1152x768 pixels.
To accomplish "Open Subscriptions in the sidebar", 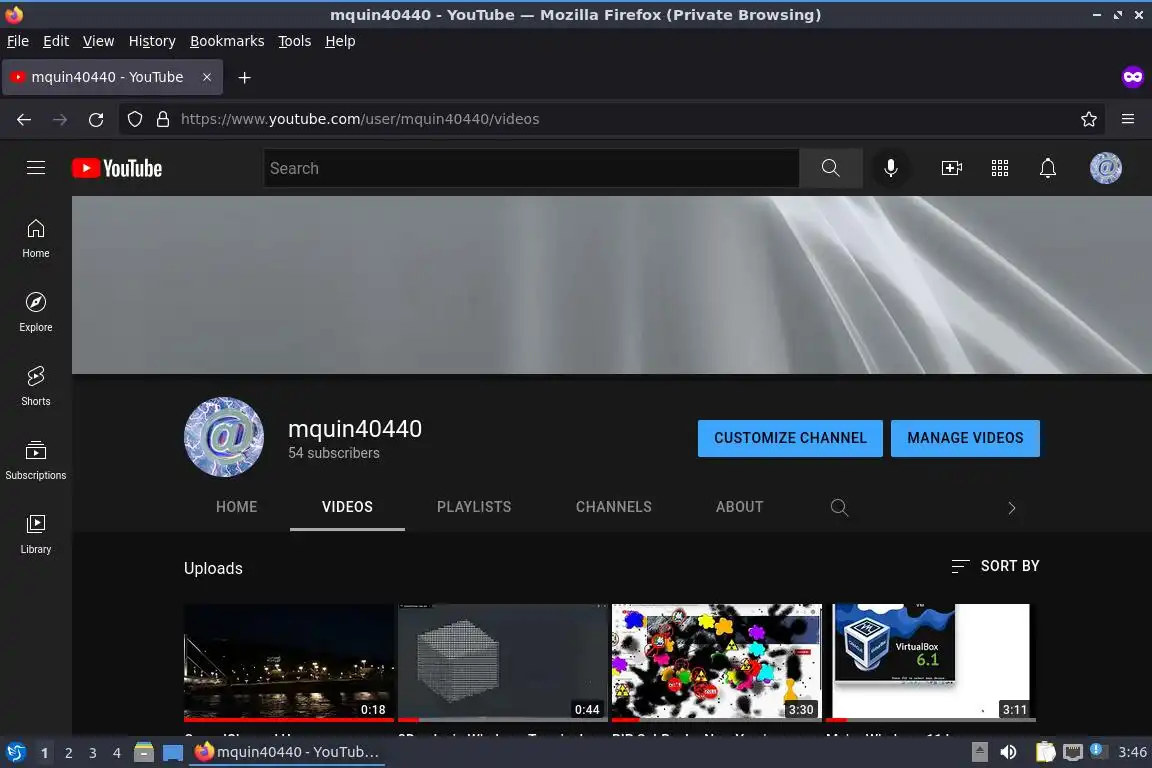I will click(35, 461).
